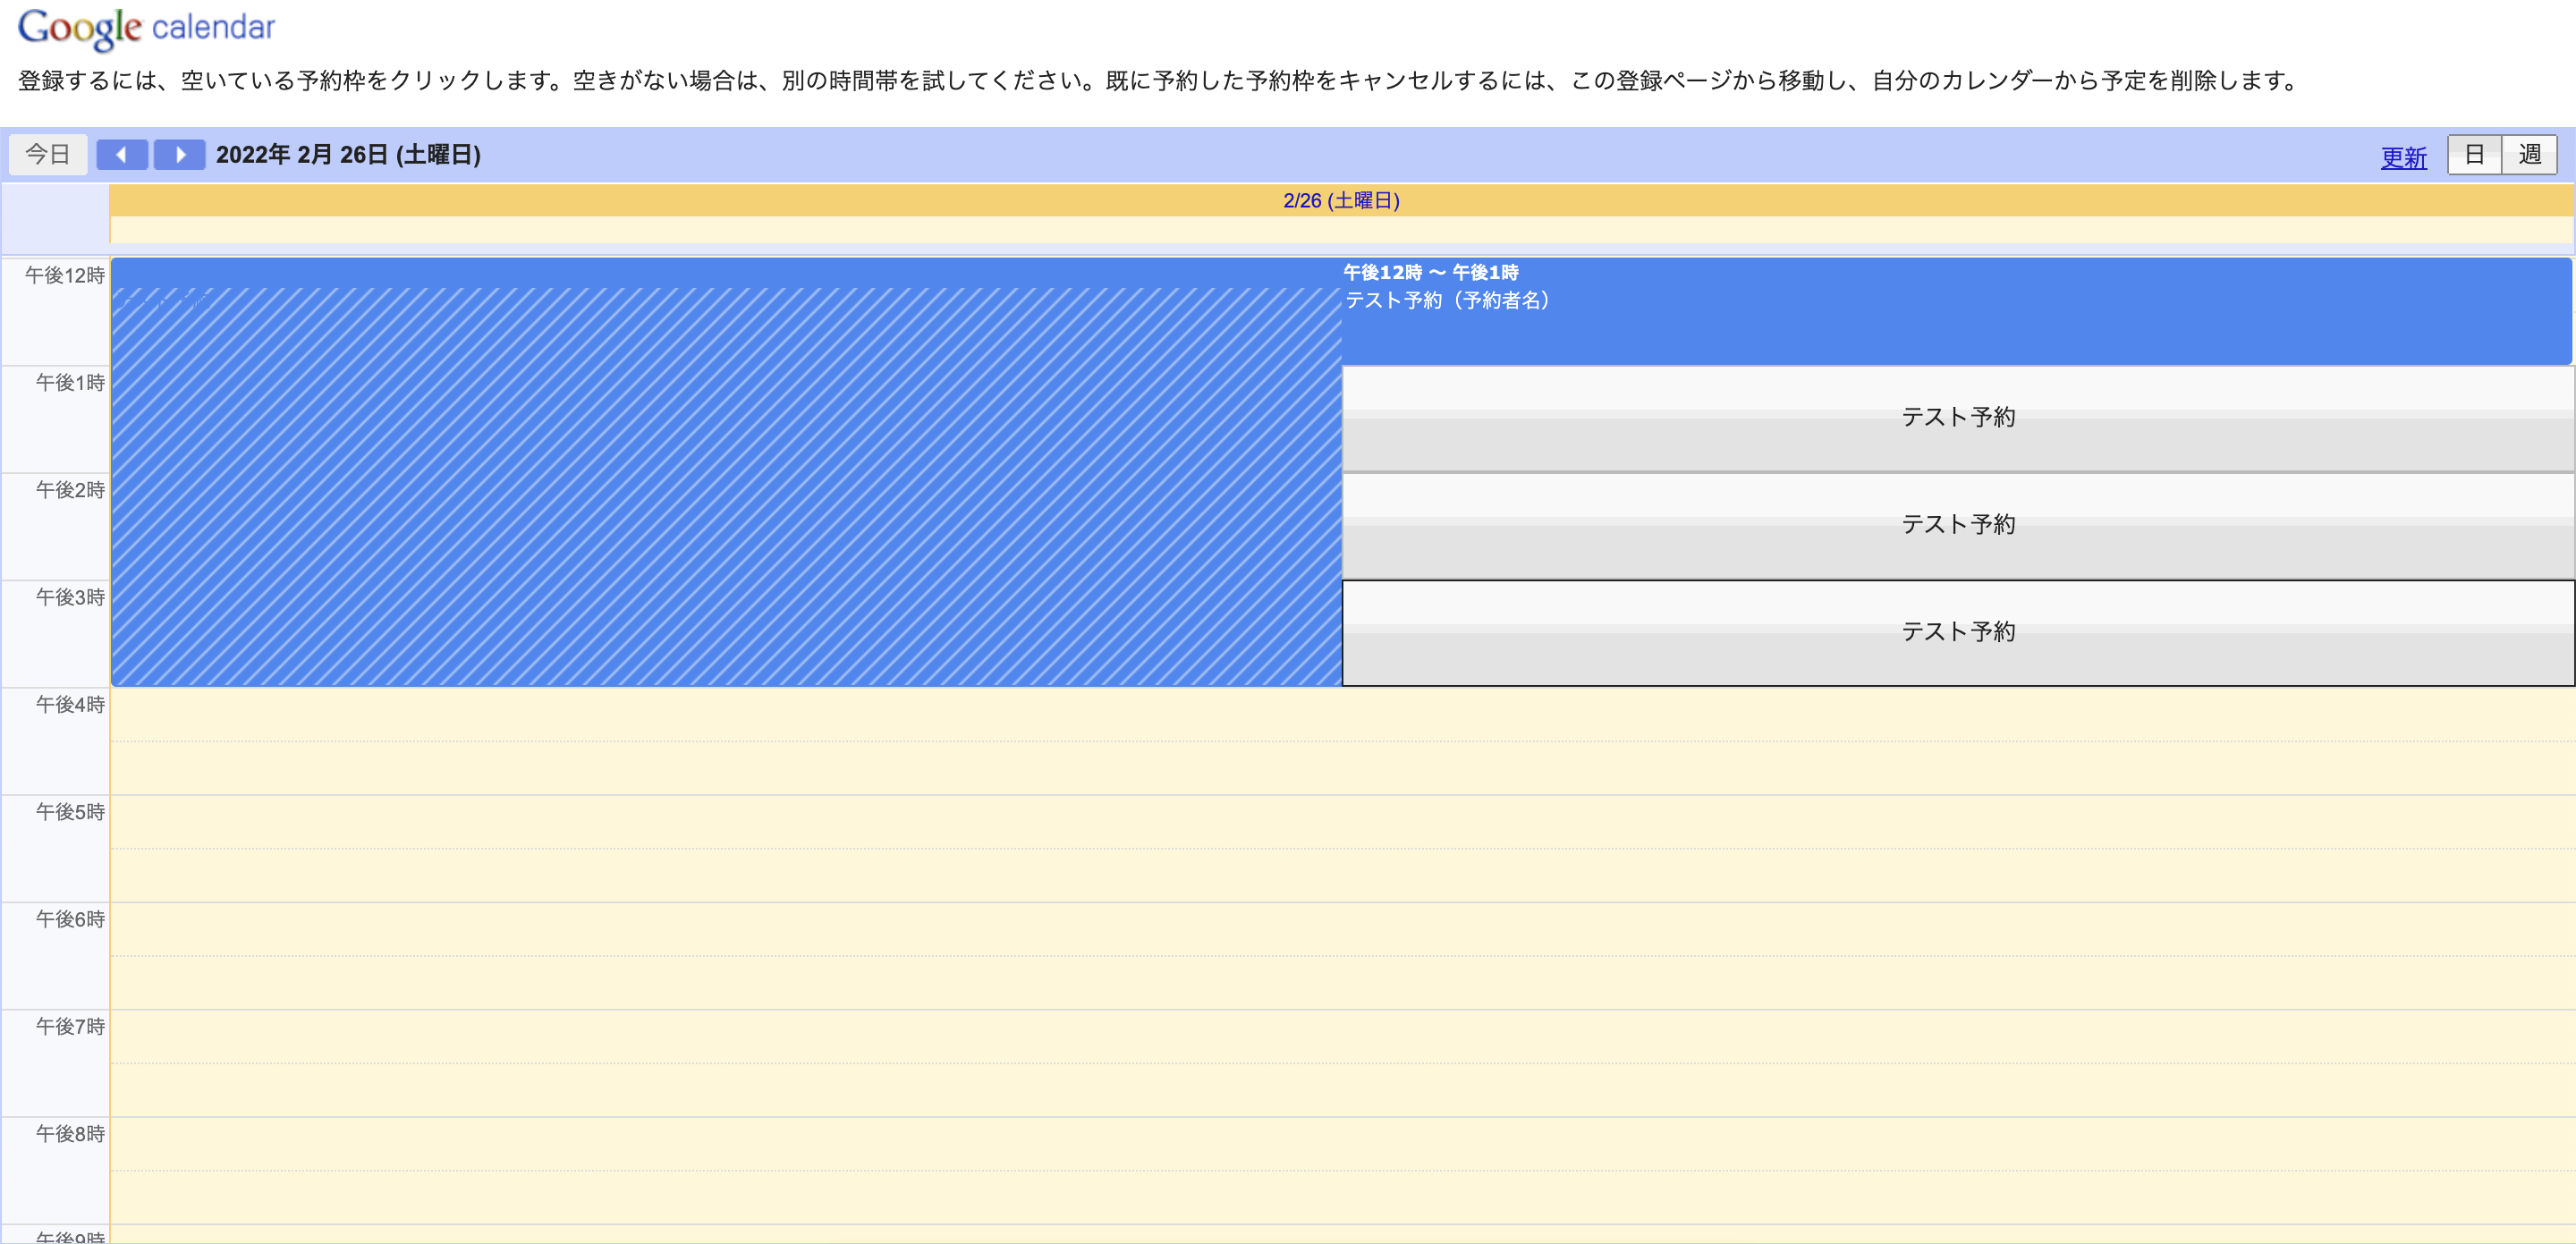Select the テスト予約 slot at 午後2時

click(x=1957, y=524)
